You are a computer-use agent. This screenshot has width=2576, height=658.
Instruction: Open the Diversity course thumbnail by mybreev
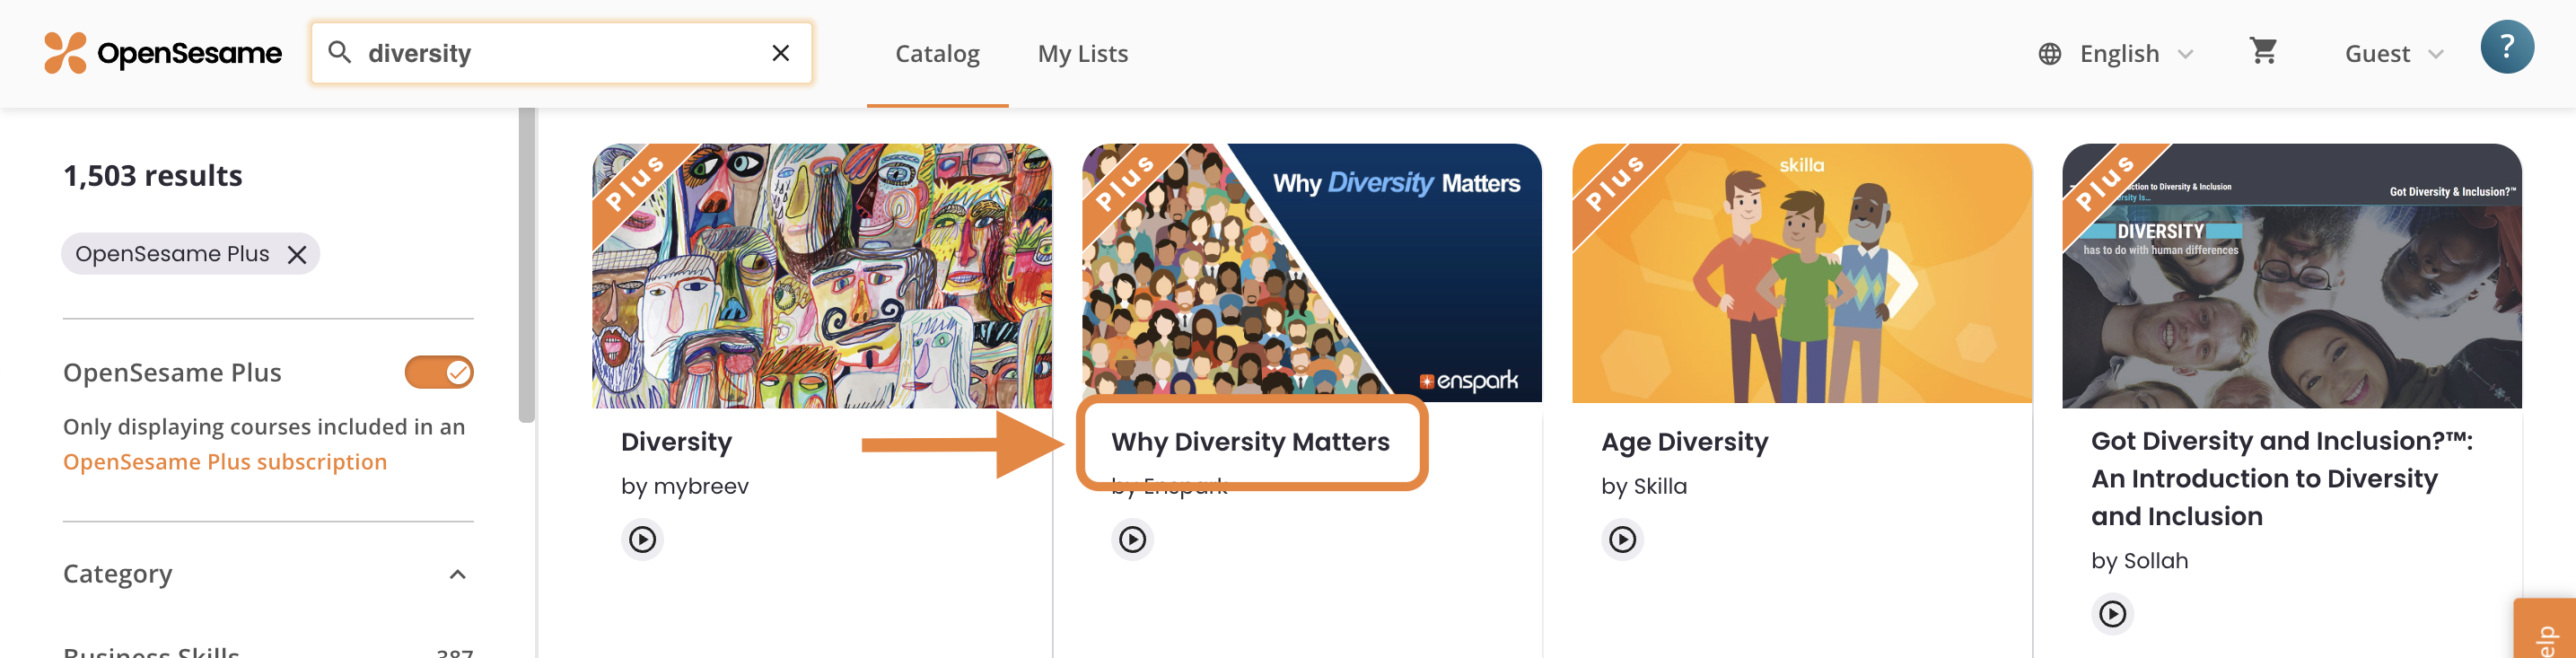tap(822, 276)
